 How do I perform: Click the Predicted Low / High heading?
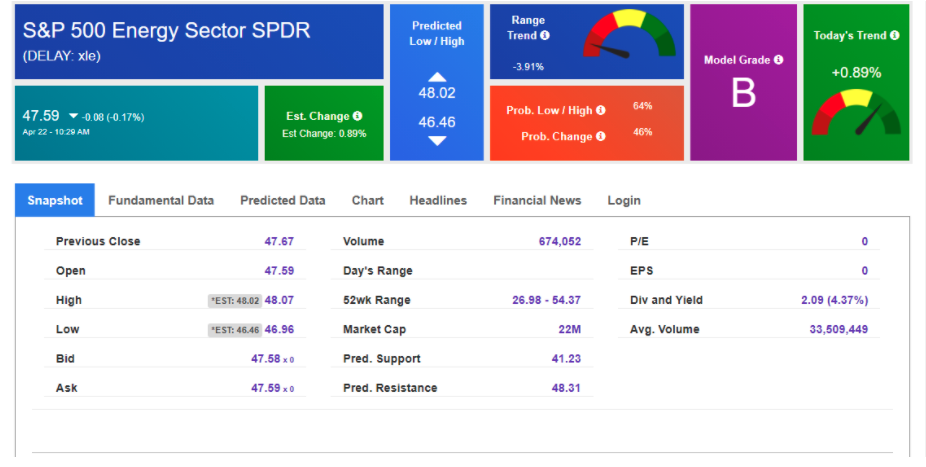(x=437, y=34)
